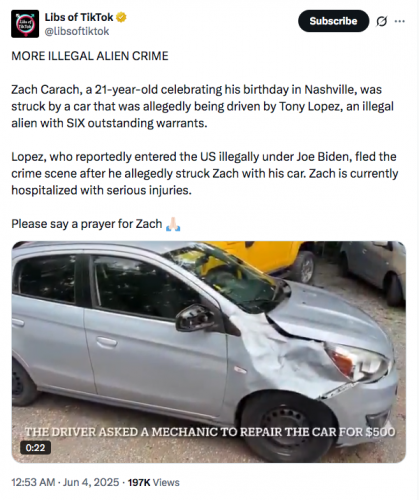
Task: Select the MORE ILLEGAL ALIEN CRIME headline text
Action: click(x=90, y=56)
